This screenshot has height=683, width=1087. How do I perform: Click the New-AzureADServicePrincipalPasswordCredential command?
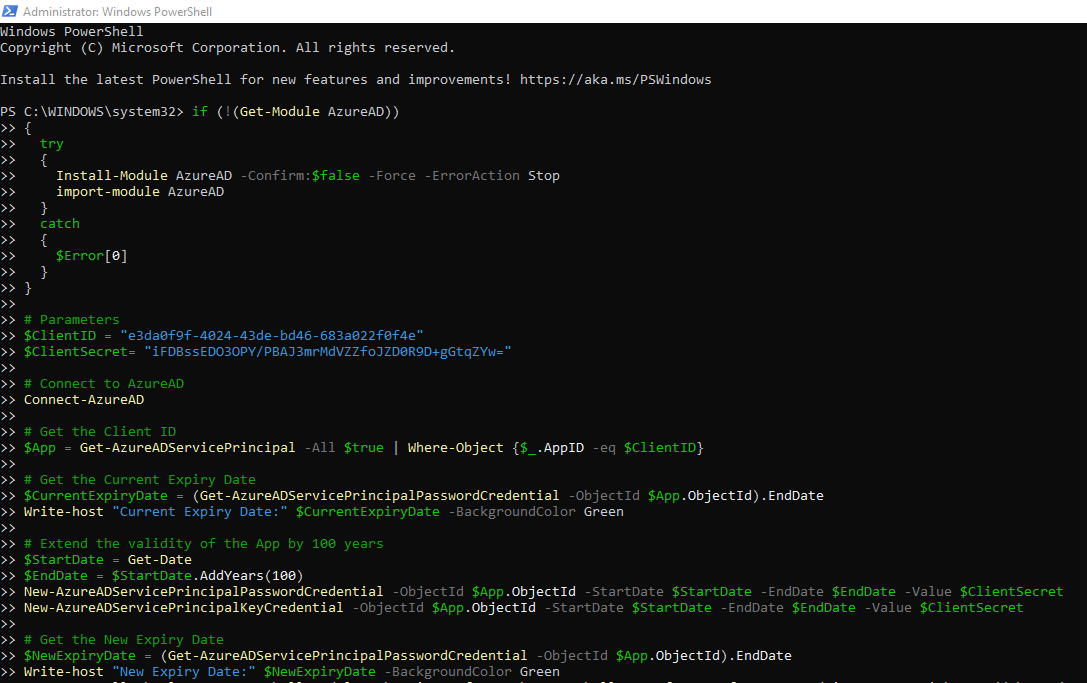coord(204,592)
